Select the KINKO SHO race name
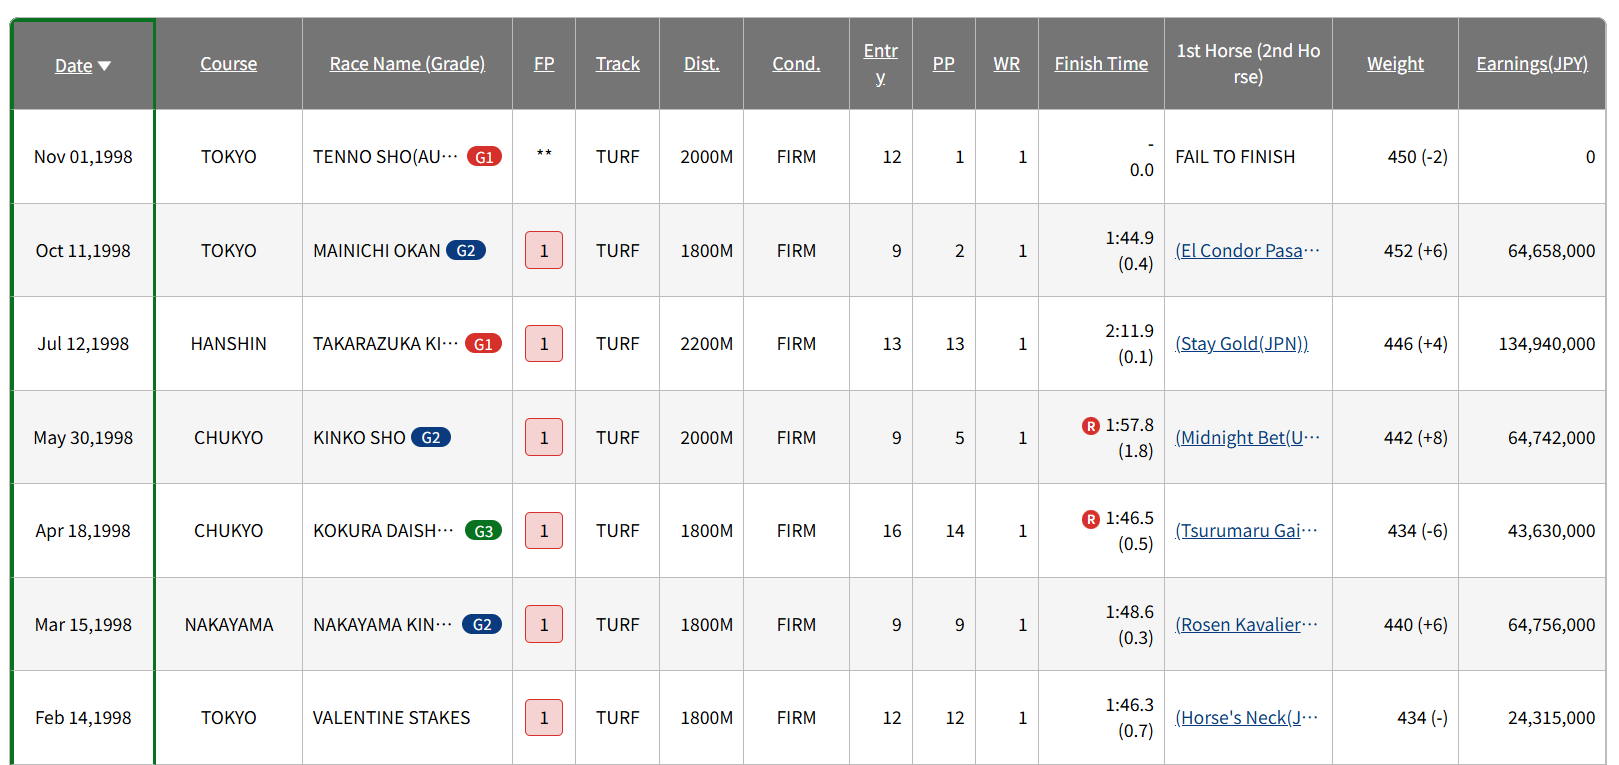Image resolution: width=1619 pixels, height=765 pixels. (x=359, y=438)
